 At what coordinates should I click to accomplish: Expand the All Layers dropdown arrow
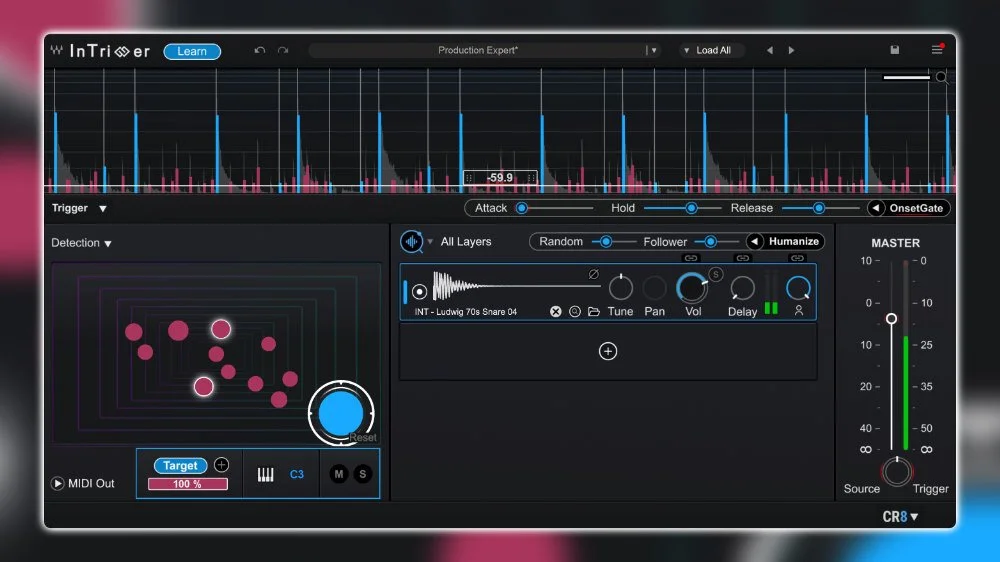430,242
